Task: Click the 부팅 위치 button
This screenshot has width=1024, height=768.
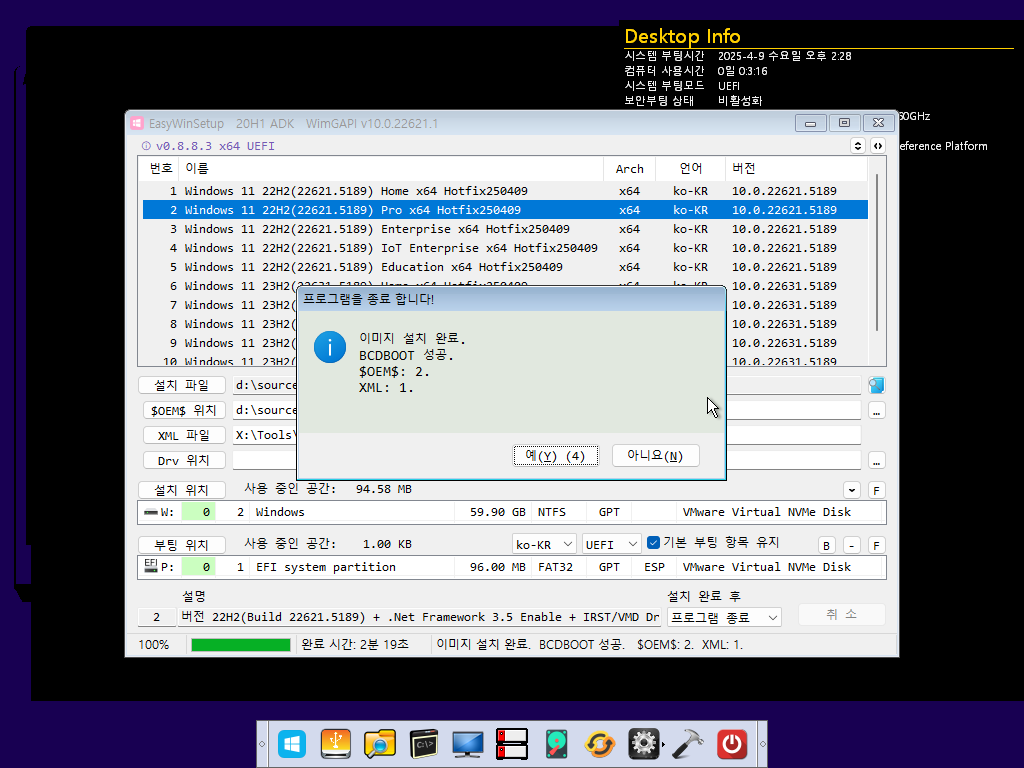Action: pos(182,545)
